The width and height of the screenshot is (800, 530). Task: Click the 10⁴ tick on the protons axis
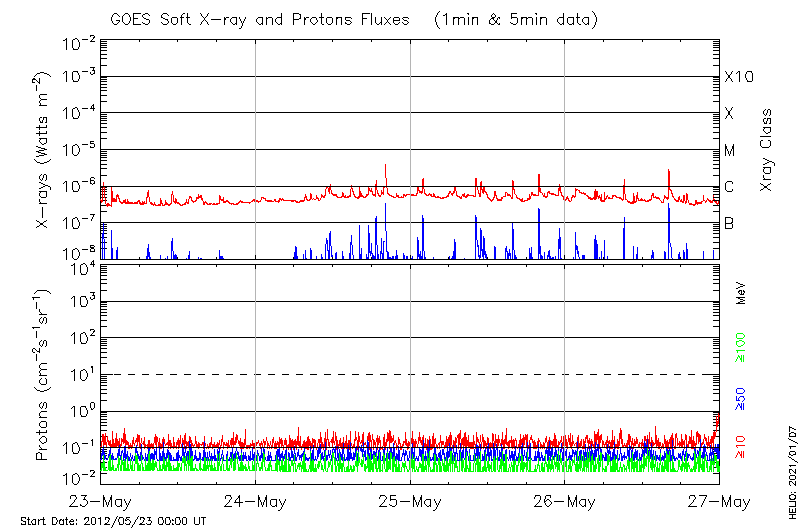click(82, 267)
